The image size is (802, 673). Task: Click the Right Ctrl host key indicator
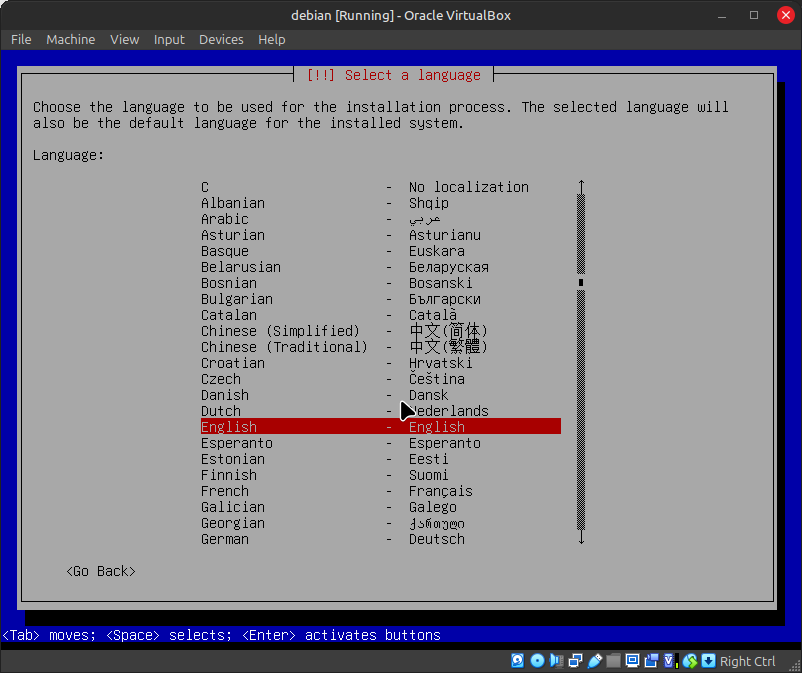click(747, 661)
